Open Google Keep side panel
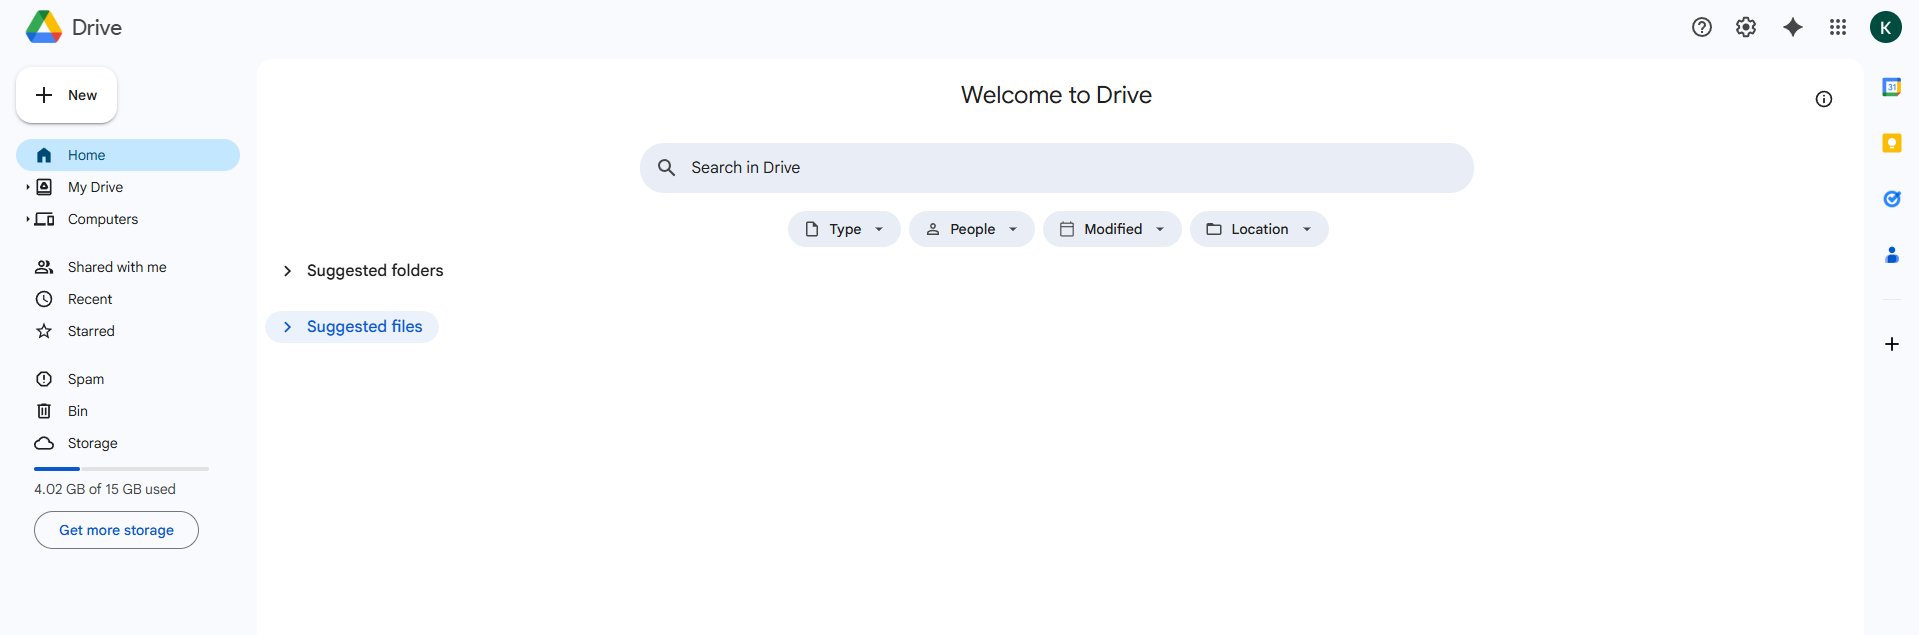Viewport: 1919px width, 635px height. coord(1891,143)
